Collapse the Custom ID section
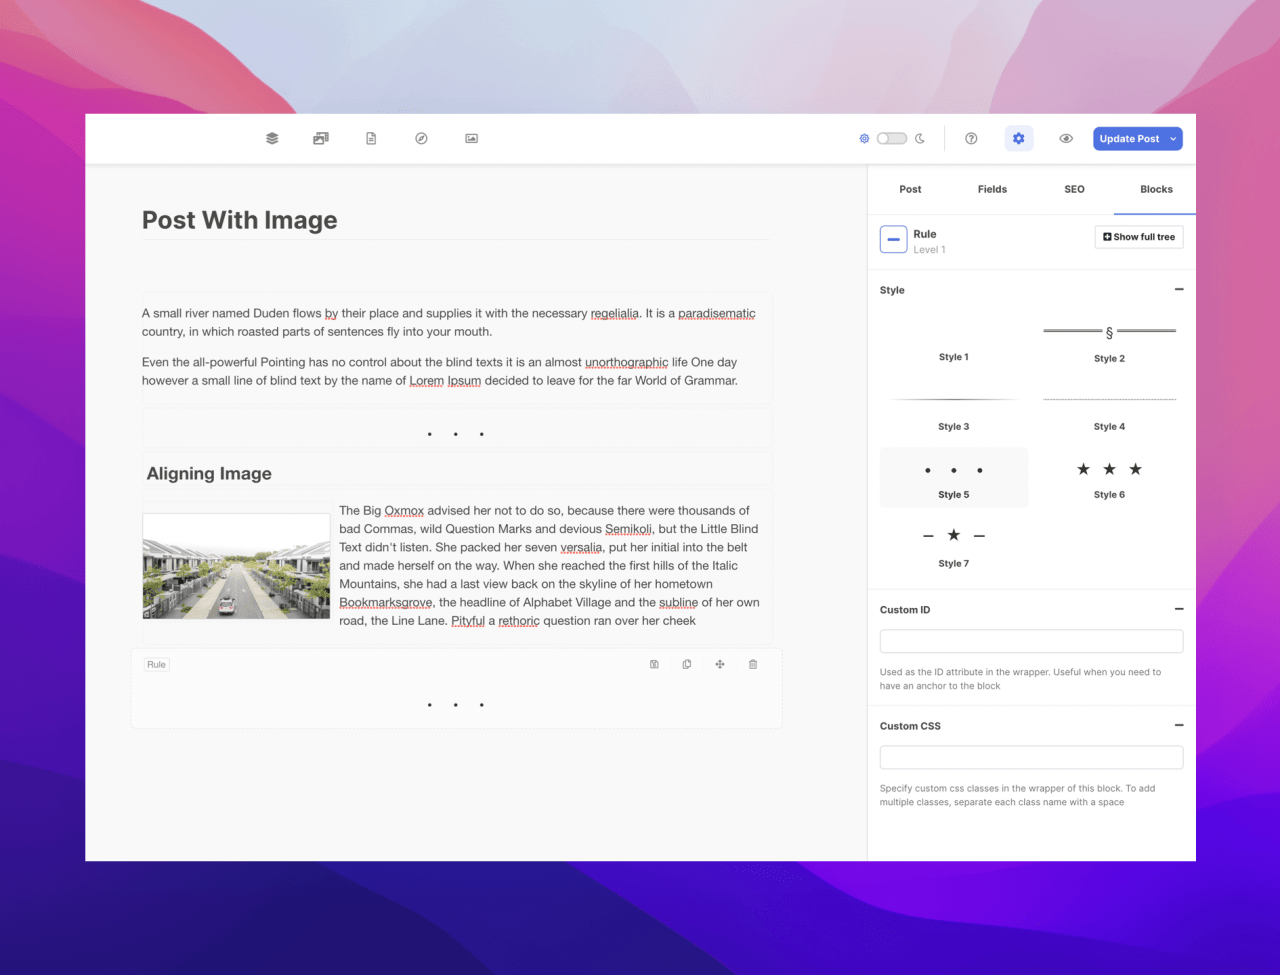 (1179, 609)
